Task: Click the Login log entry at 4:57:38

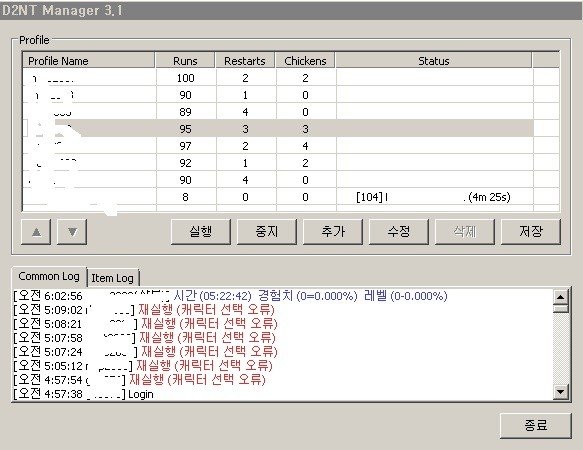Action: (83, 394)
